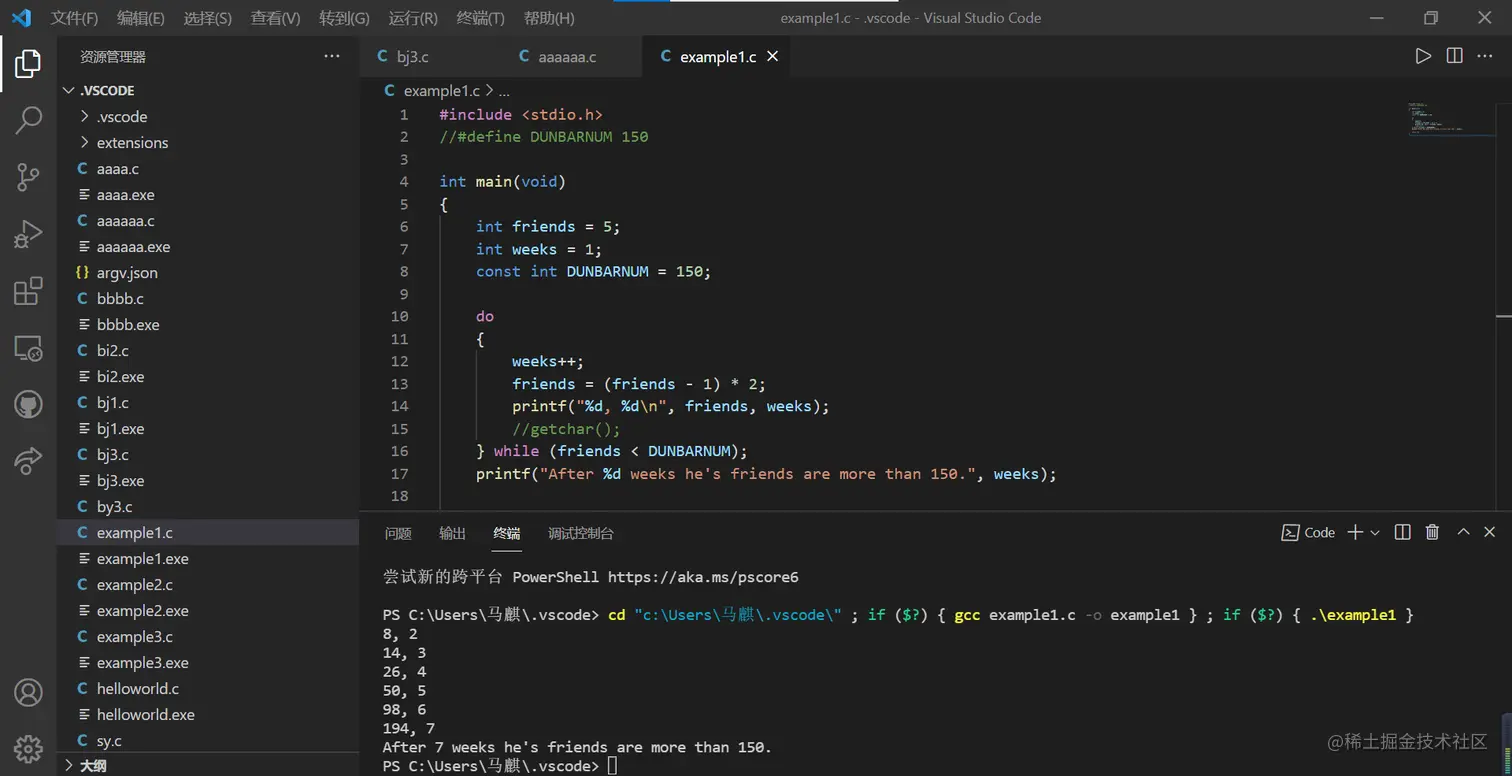The width and height of the screenshot is (1512, 776).
Task: Open the GitHub view icon
Action: 28,405
